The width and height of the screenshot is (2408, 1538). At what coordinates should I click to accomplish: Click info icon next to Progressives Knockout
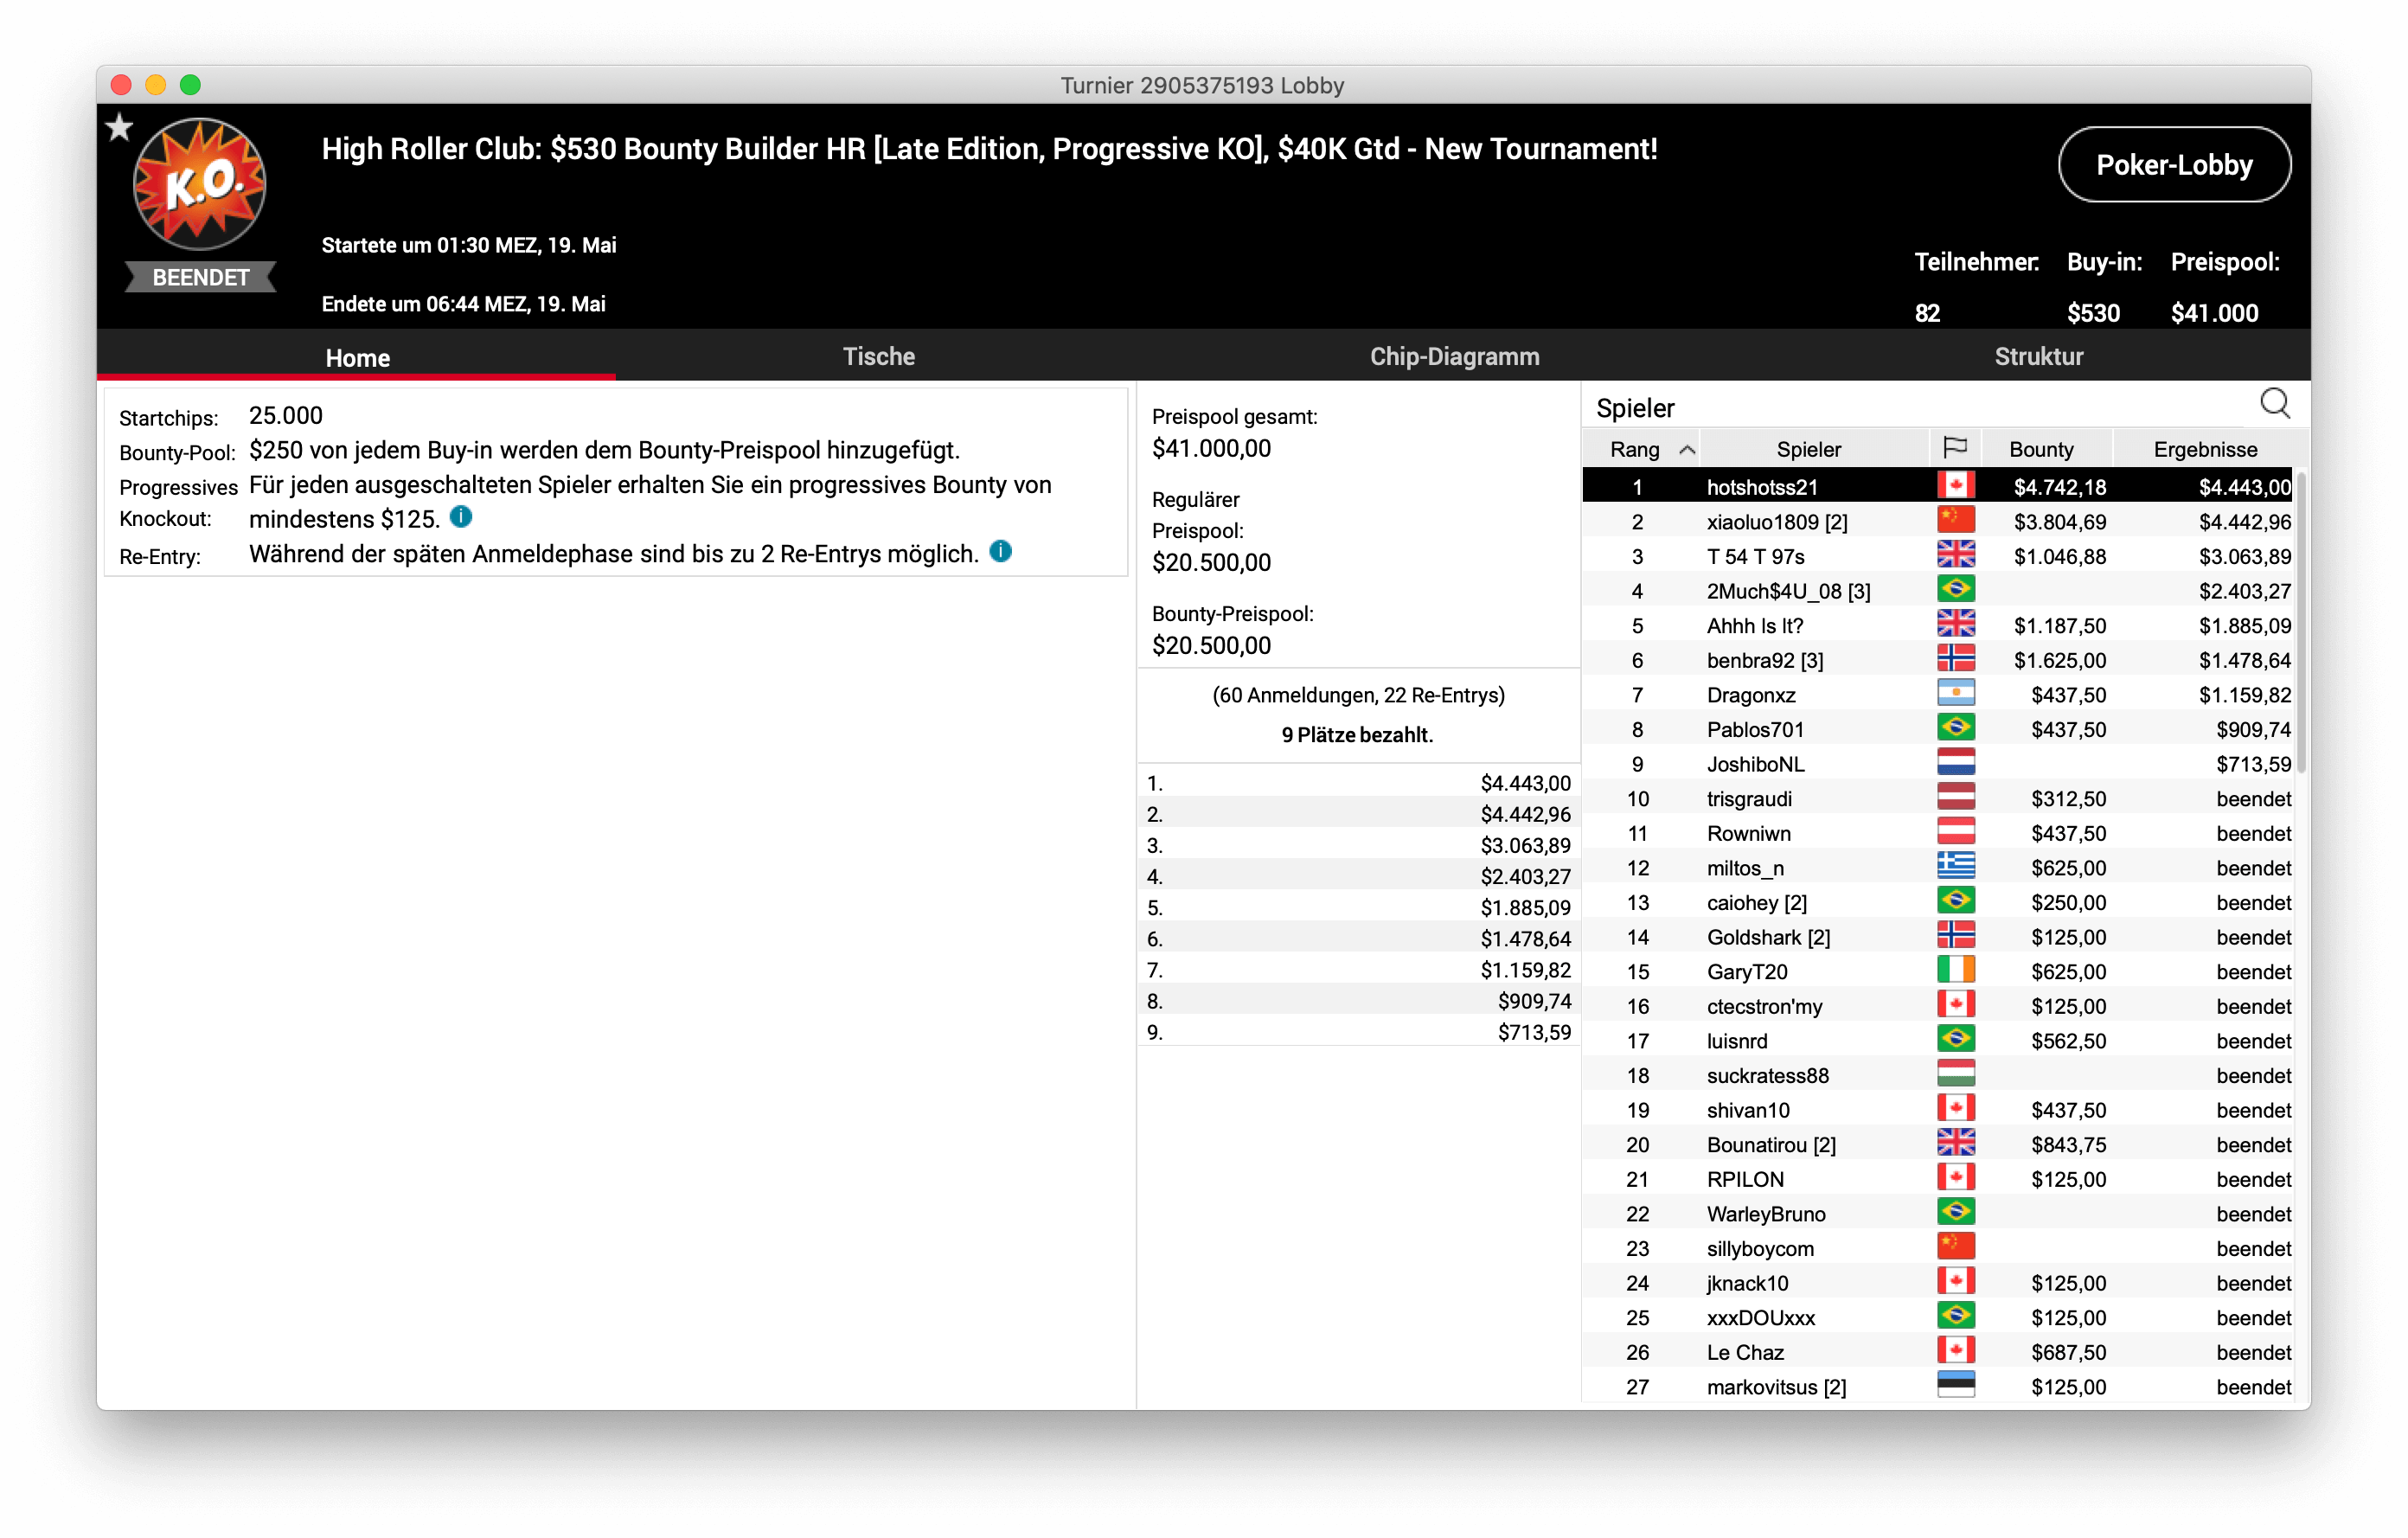point(461,517)
